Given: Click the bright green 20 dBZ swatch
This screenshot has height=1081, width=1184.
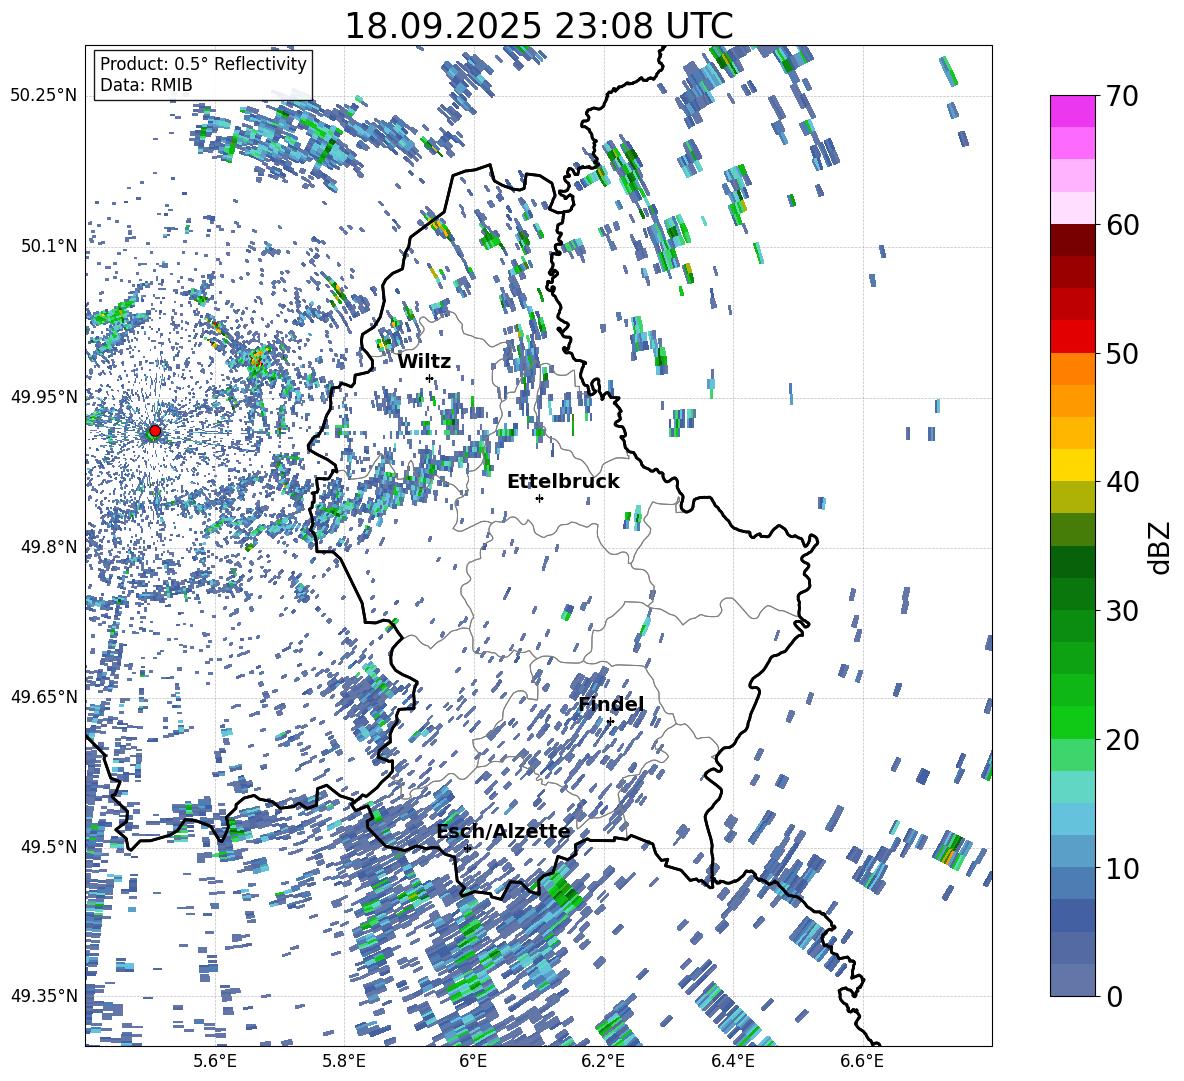Looking at the screenshot, I should coord(1072,722).
